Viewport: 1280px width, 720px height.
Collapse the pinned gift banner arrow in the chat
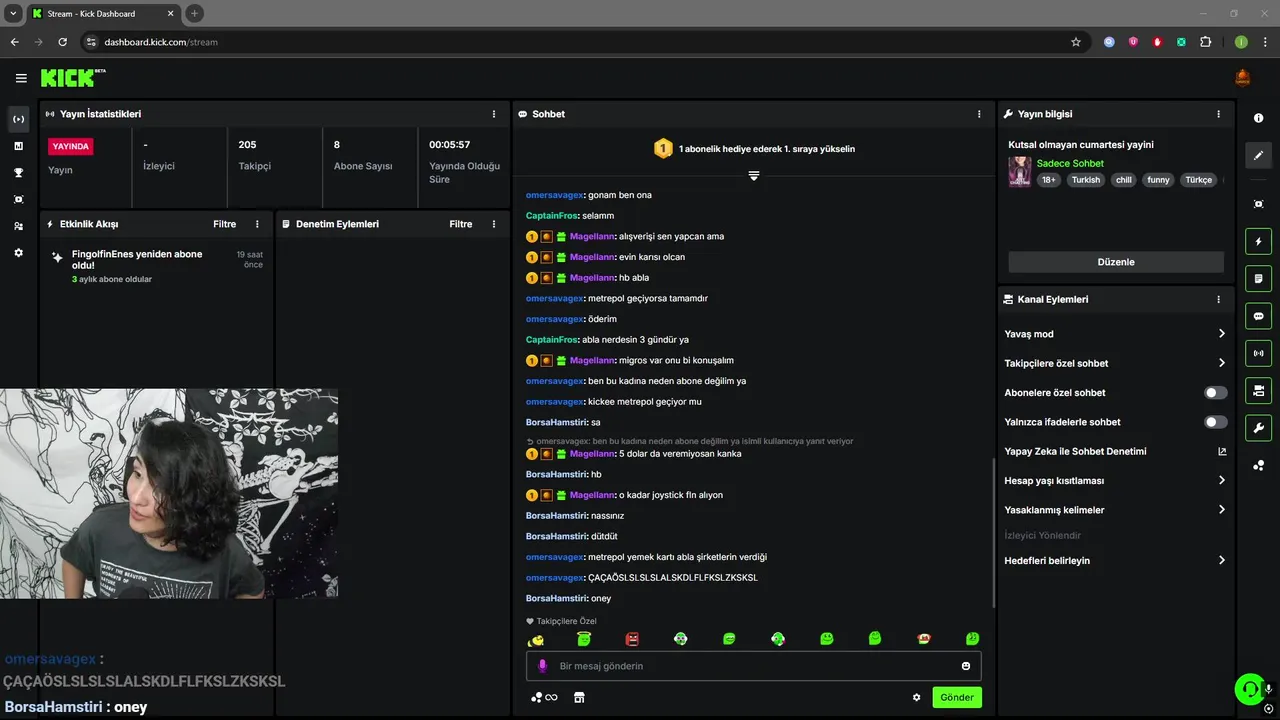coord(754,176)
